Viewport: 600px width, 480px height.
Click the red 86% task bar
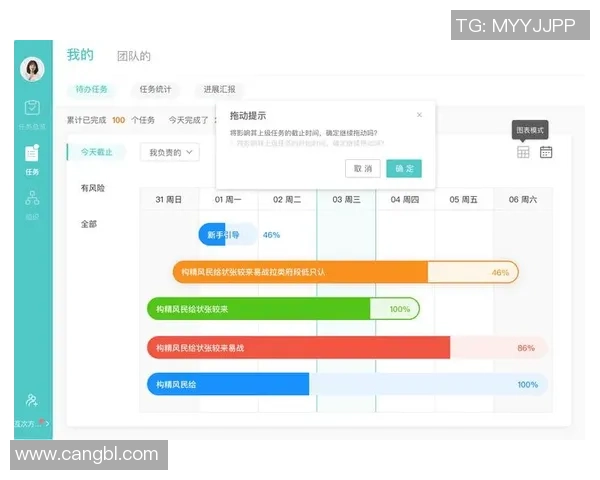pos(347,348)
